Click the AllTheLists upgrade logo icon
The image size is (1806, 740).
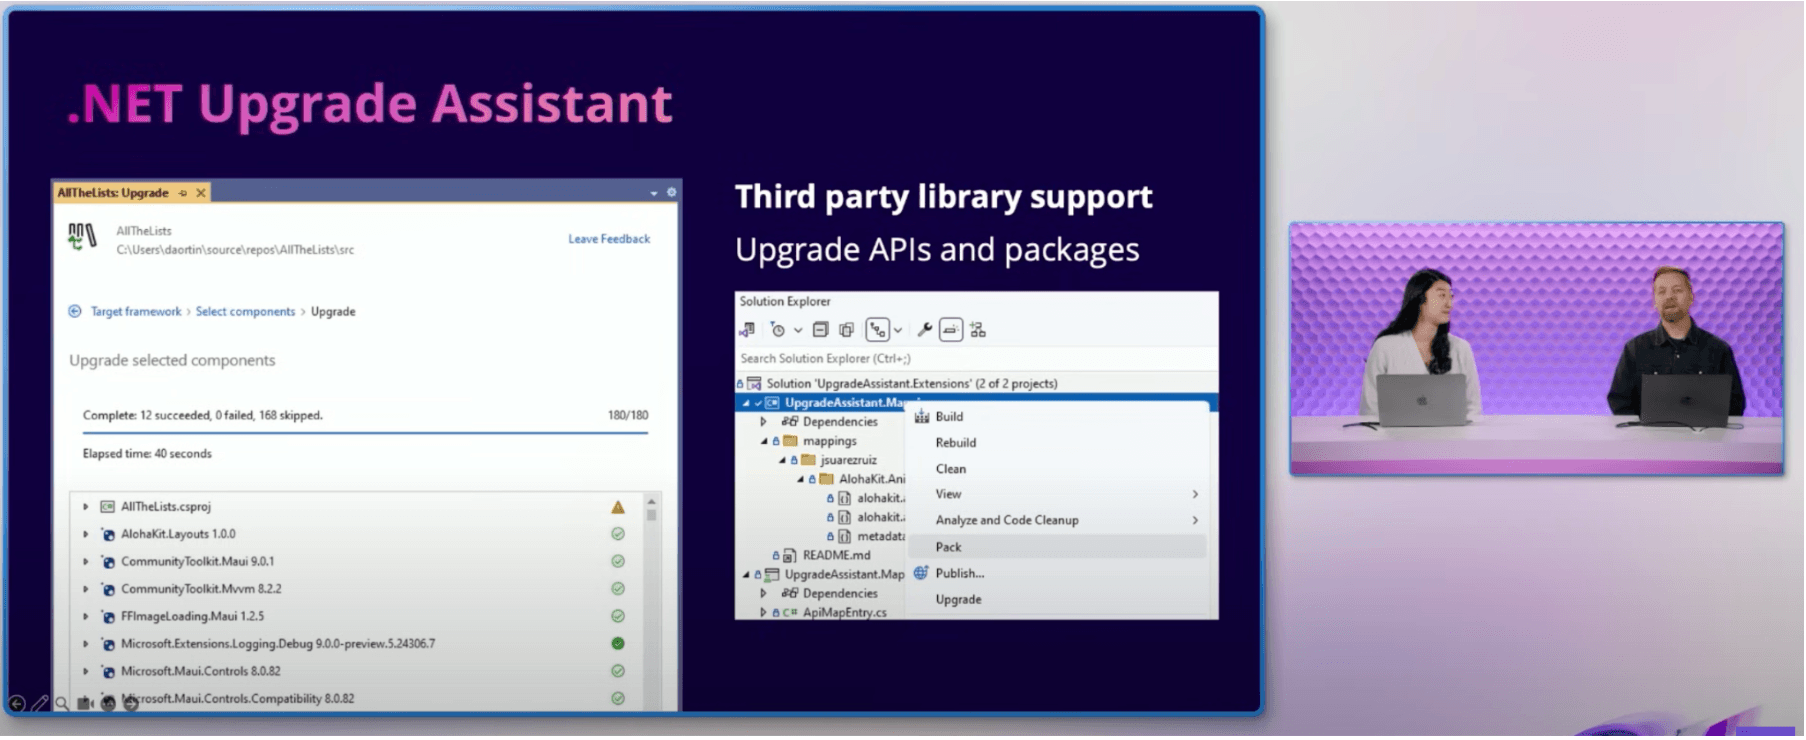coord(82,237)
